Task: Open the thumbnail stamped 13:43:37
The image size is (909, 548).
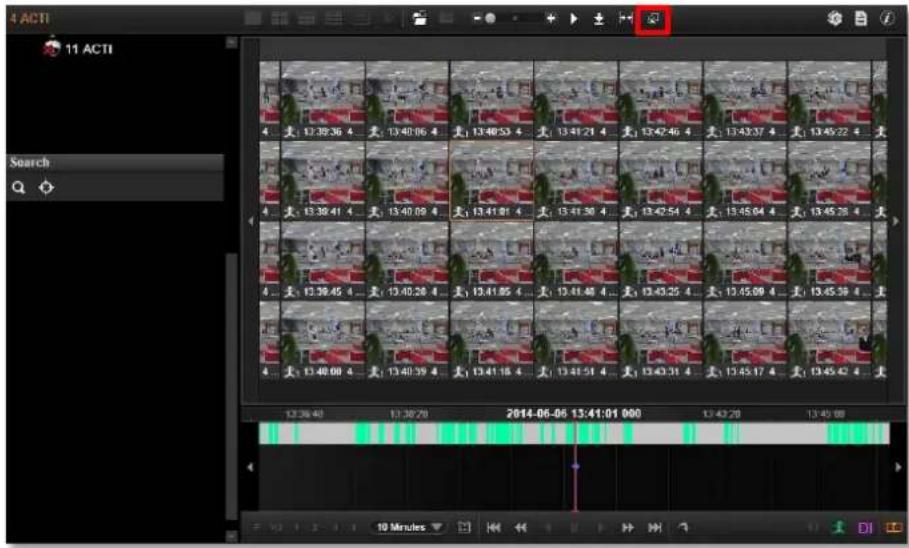Action: 745,100
